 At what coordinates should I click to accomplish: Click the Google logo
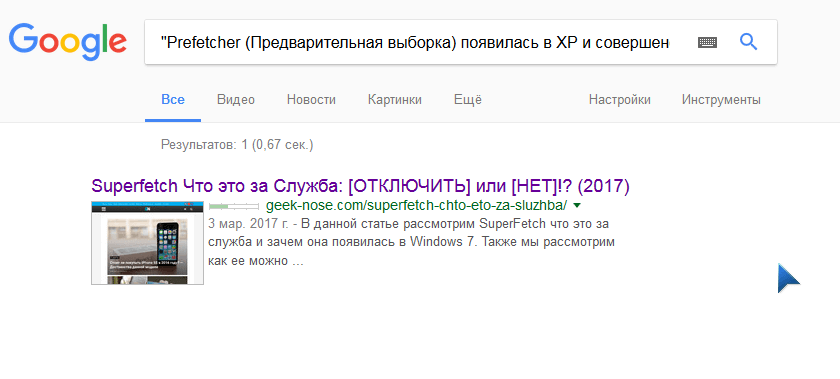[68, 42]
